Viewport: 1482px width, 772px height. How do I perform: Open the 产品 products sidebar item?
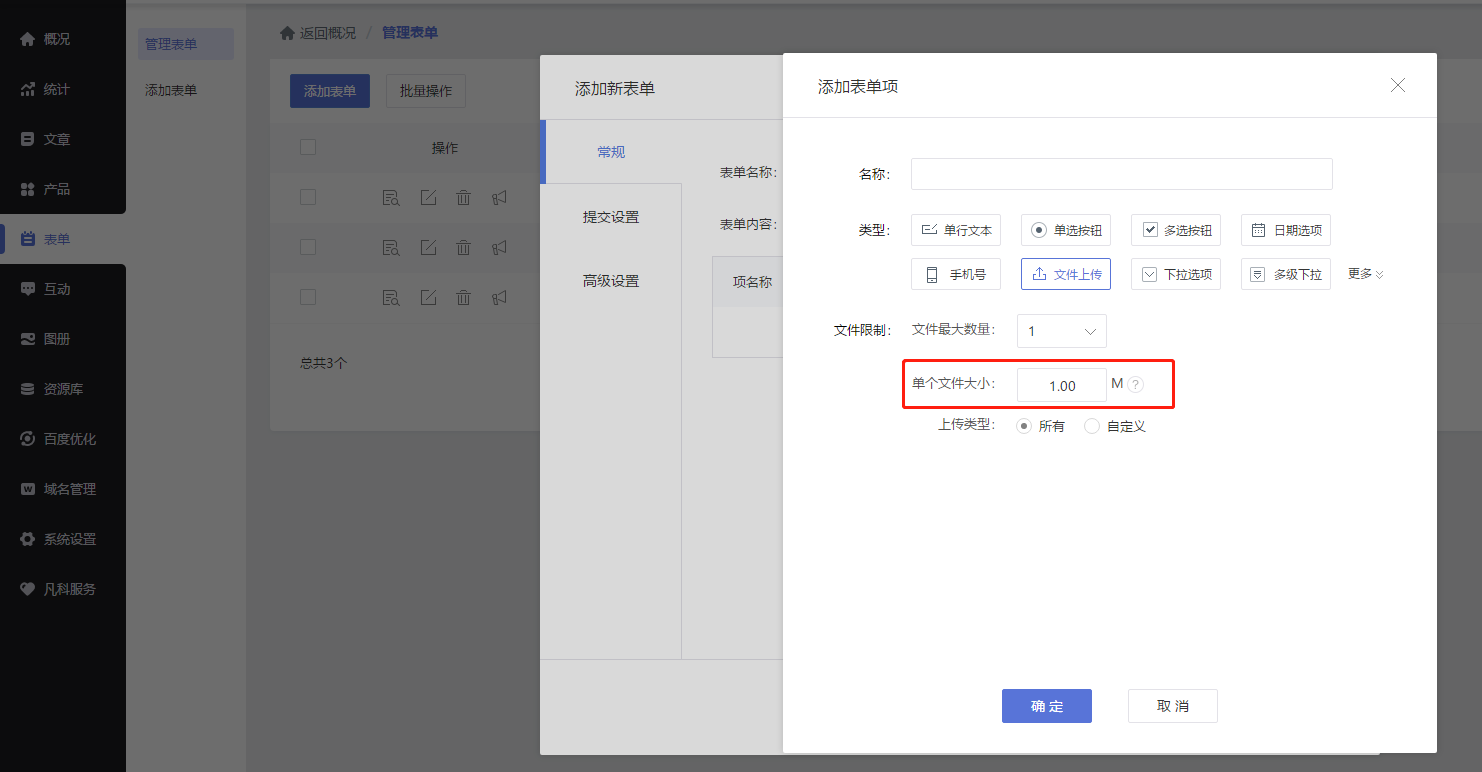coord(62,189)
